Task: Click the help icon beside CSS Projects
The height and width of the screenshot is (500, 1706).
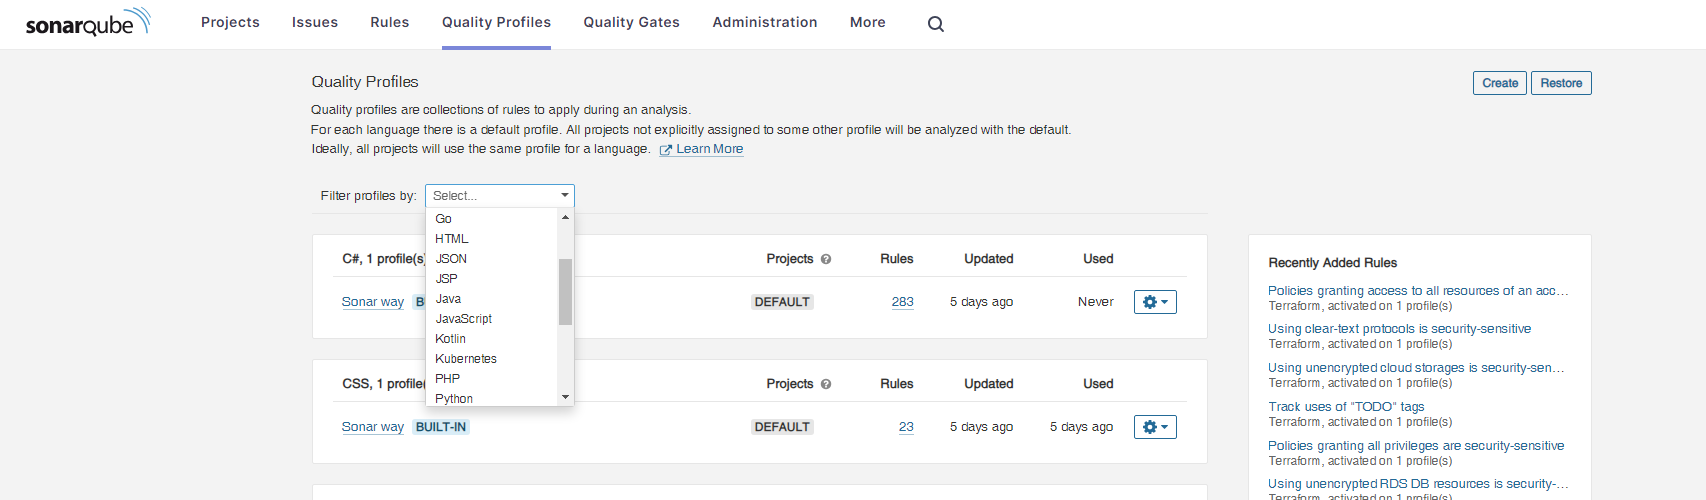Action: 826,384
